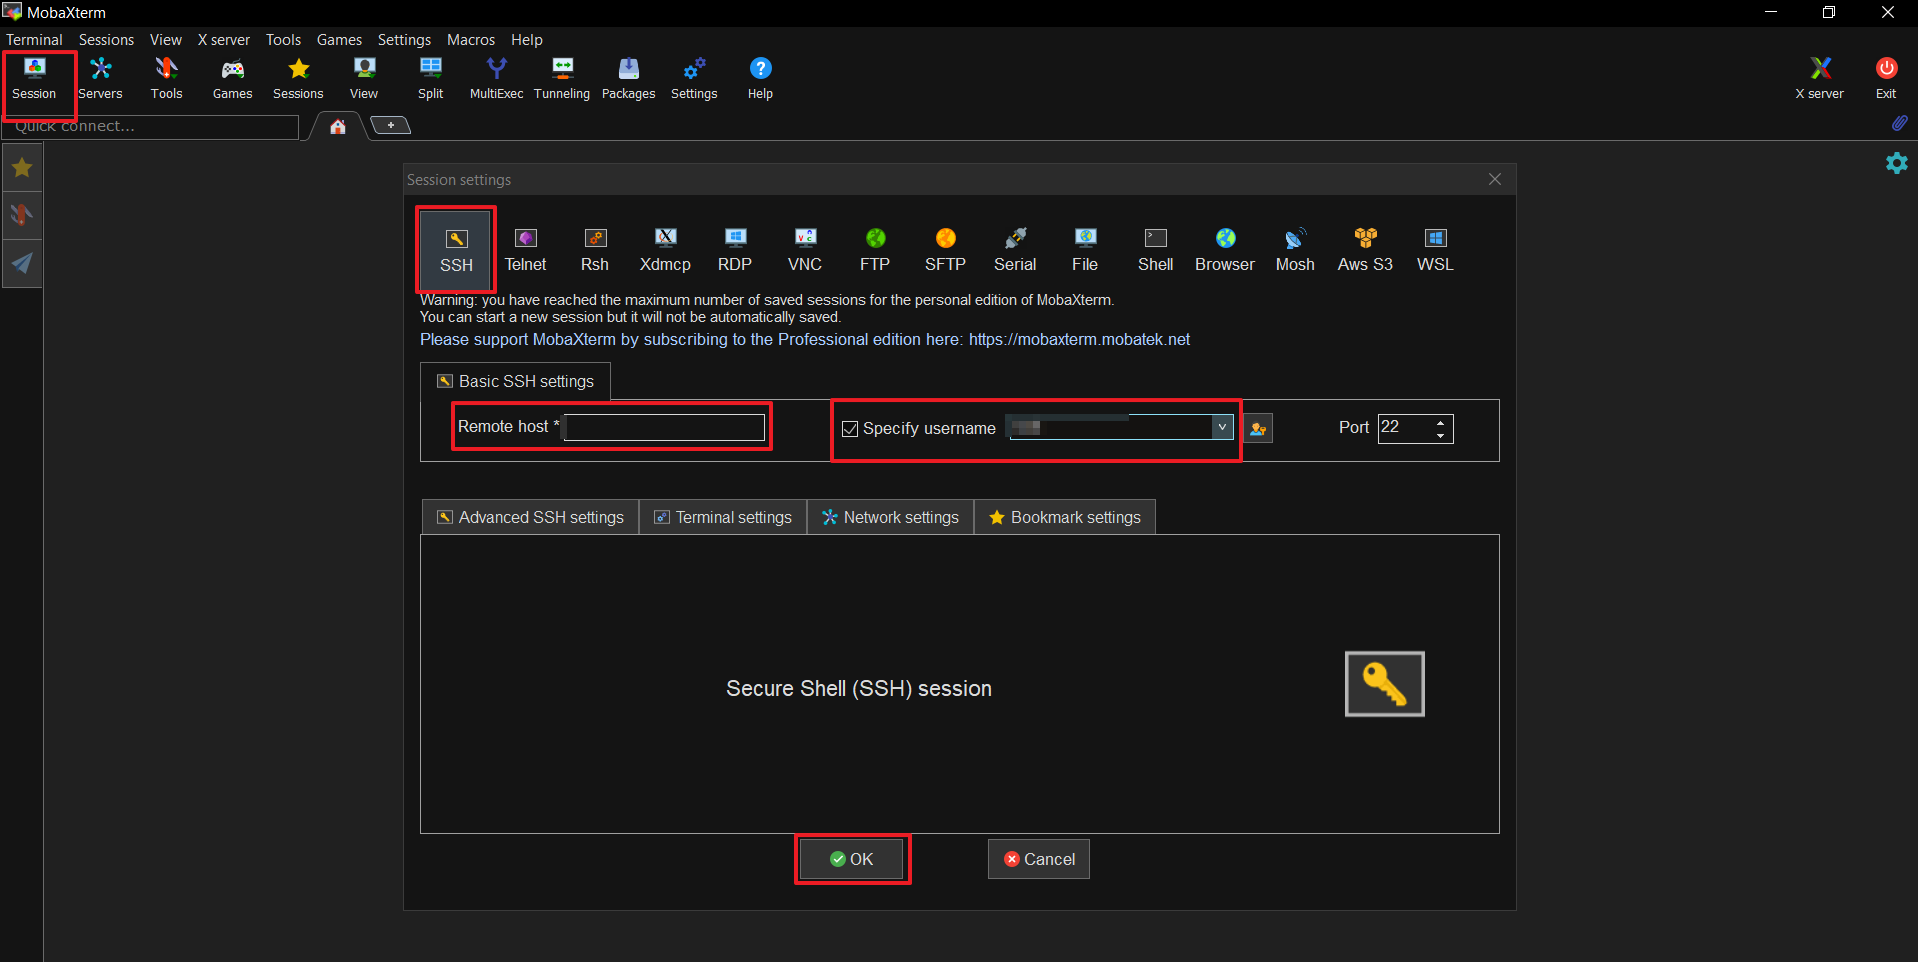Click the MultiExec toolbar icon
The image size is (1918, 962).
point(496,78)
